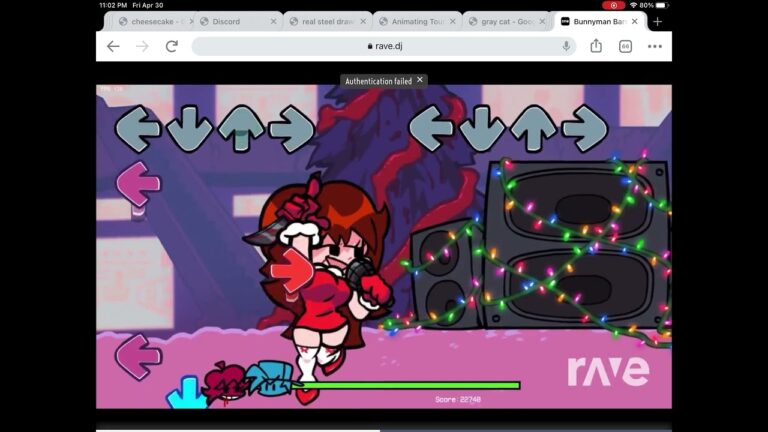
Task: Select the Bunnyman tab
Action: click(x=599, y=22)
